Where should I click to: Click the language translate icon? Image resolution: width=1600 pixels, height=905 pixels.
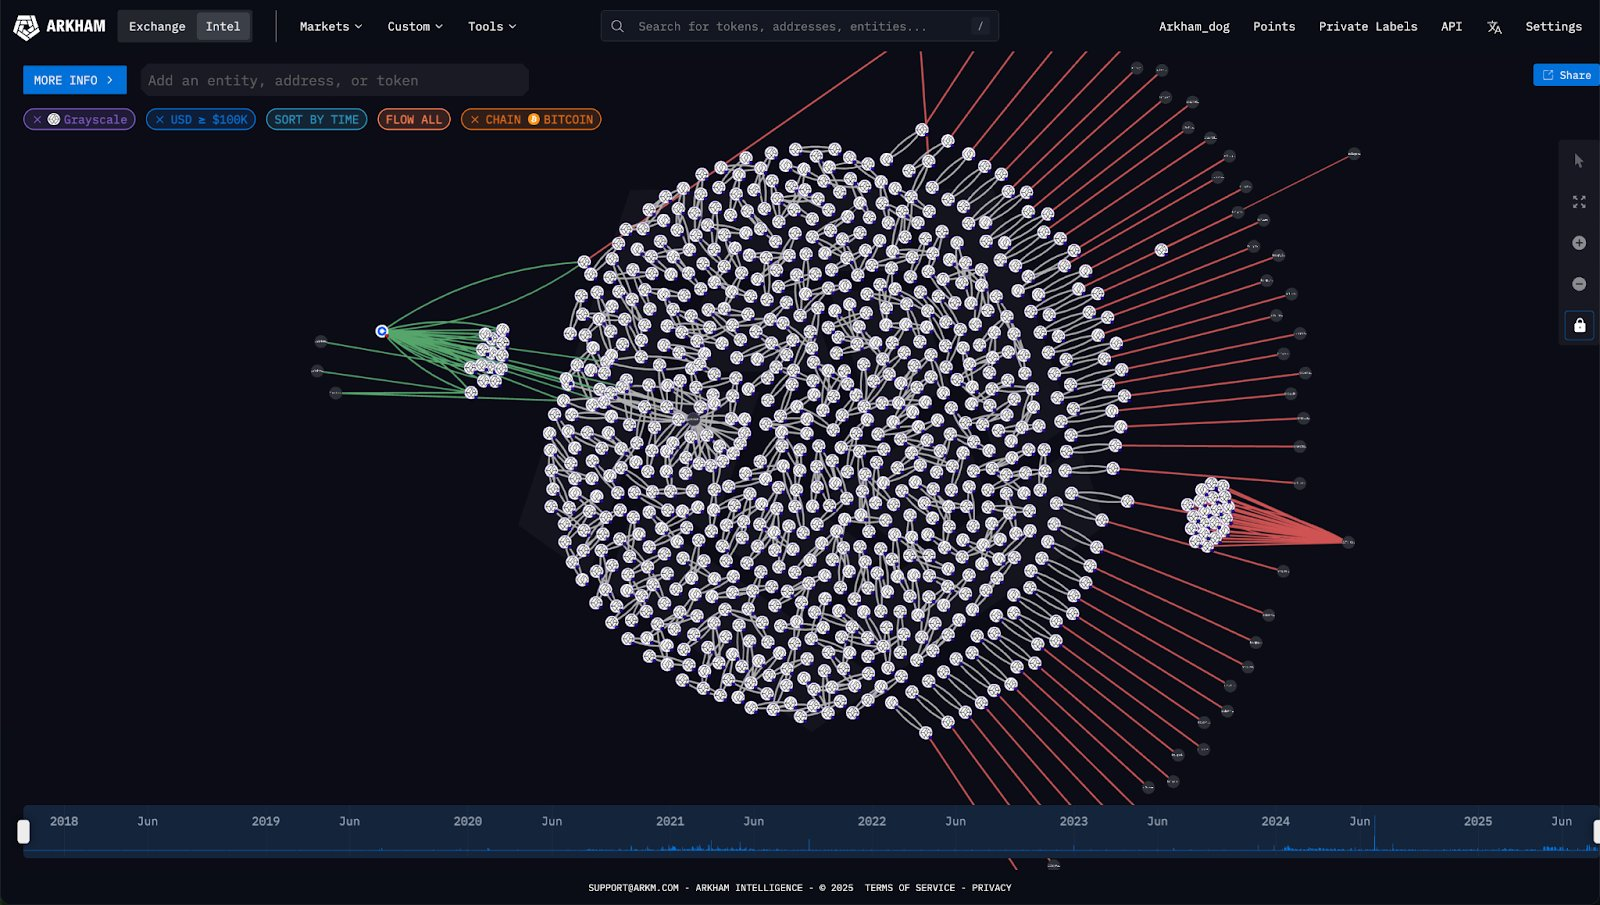pyautogui.click(x=1494, y=27)
